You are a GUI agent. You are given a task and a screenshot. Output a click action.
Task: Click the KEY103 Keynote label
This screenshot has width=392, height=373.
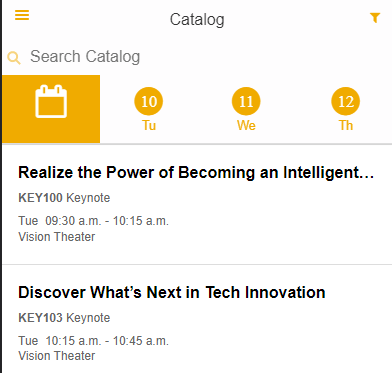click(64, 318)
